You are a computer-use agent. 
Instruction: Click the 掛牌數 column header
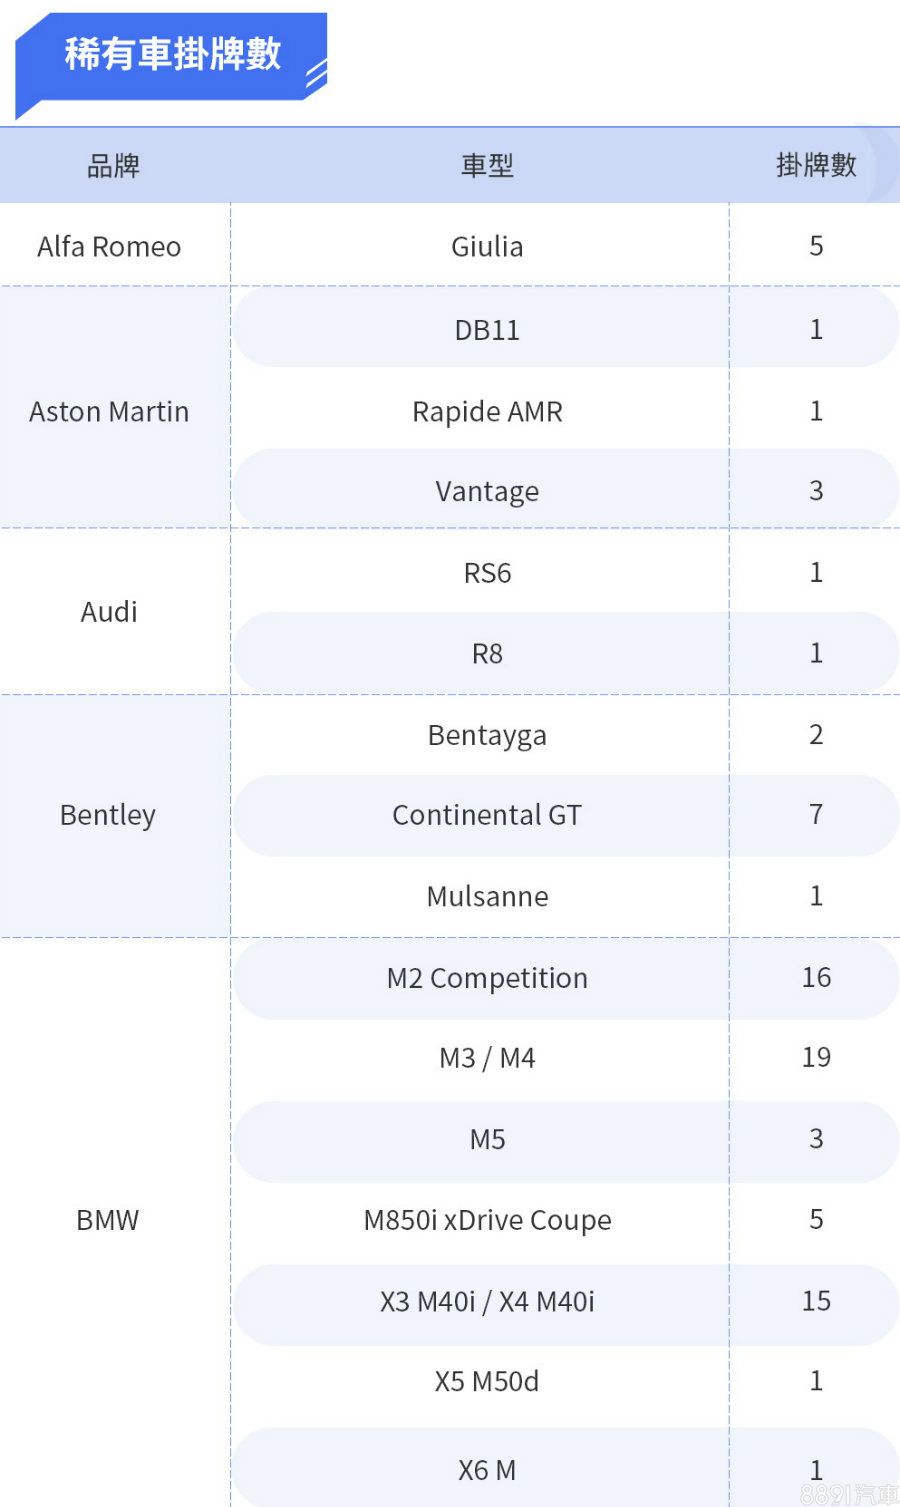click(x=816, y=166)
